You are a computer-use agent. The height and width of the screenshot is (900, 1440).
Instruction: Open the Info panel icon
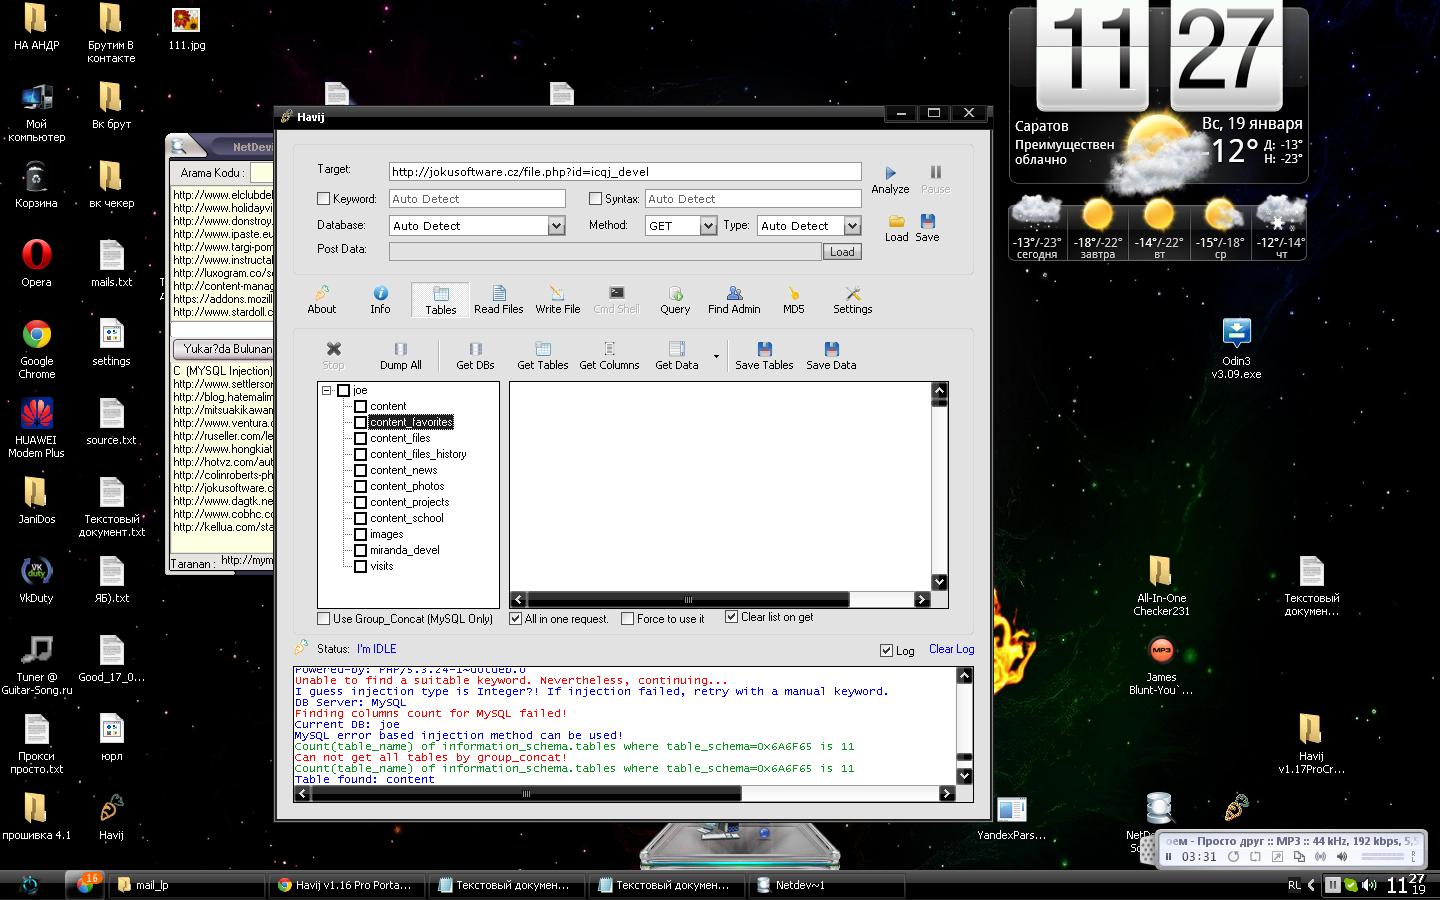point(380,293)
